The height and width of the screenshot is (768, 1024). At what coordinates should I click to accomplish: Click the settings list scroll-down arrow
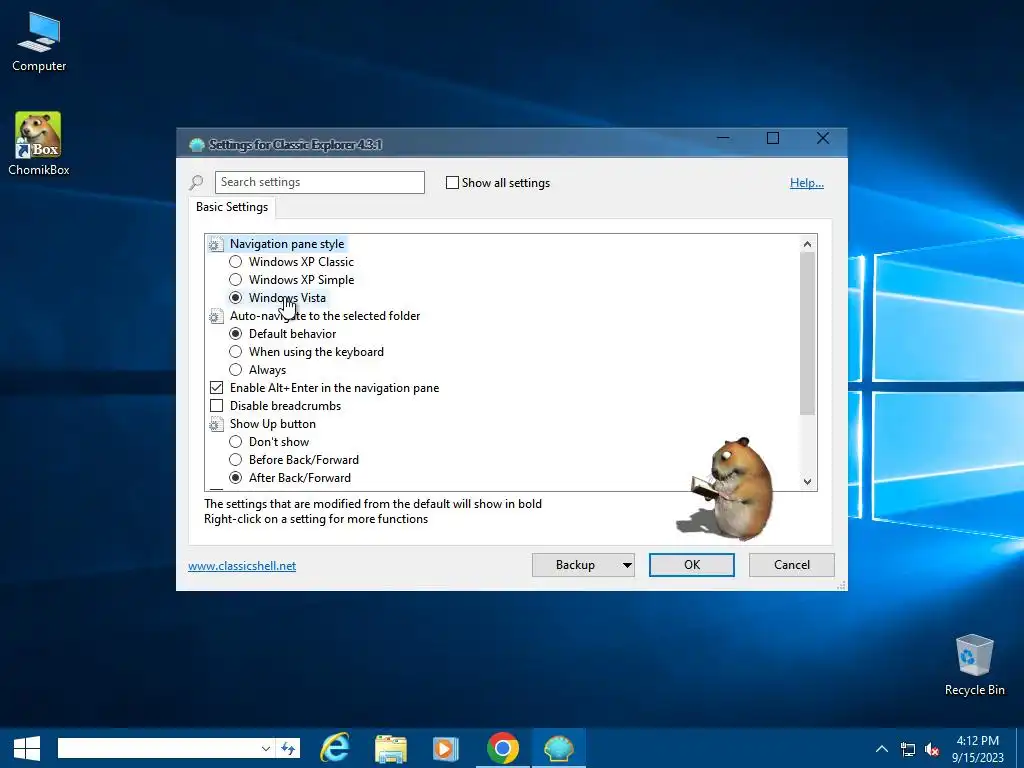pos(807,482)
